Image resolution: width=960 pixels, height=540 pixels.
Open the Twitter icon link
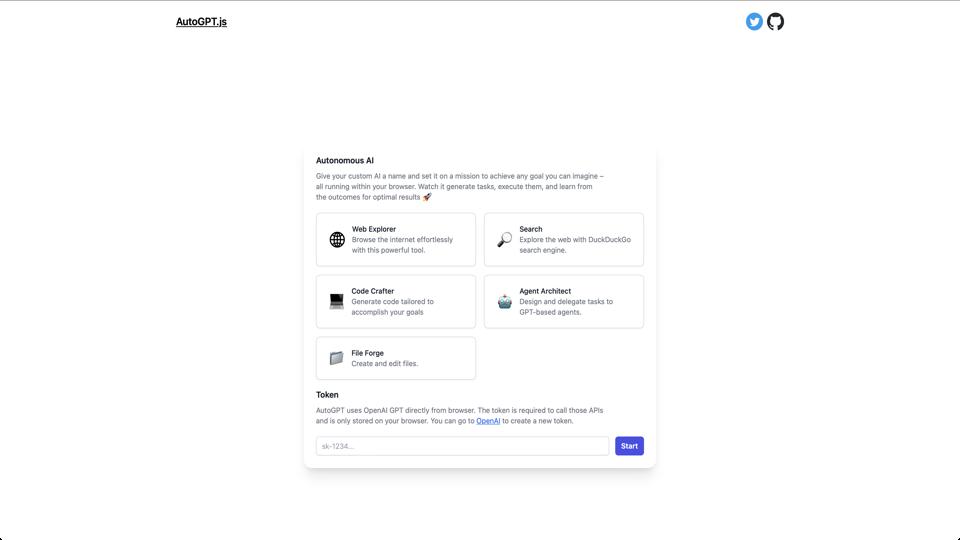click(754, 22)
